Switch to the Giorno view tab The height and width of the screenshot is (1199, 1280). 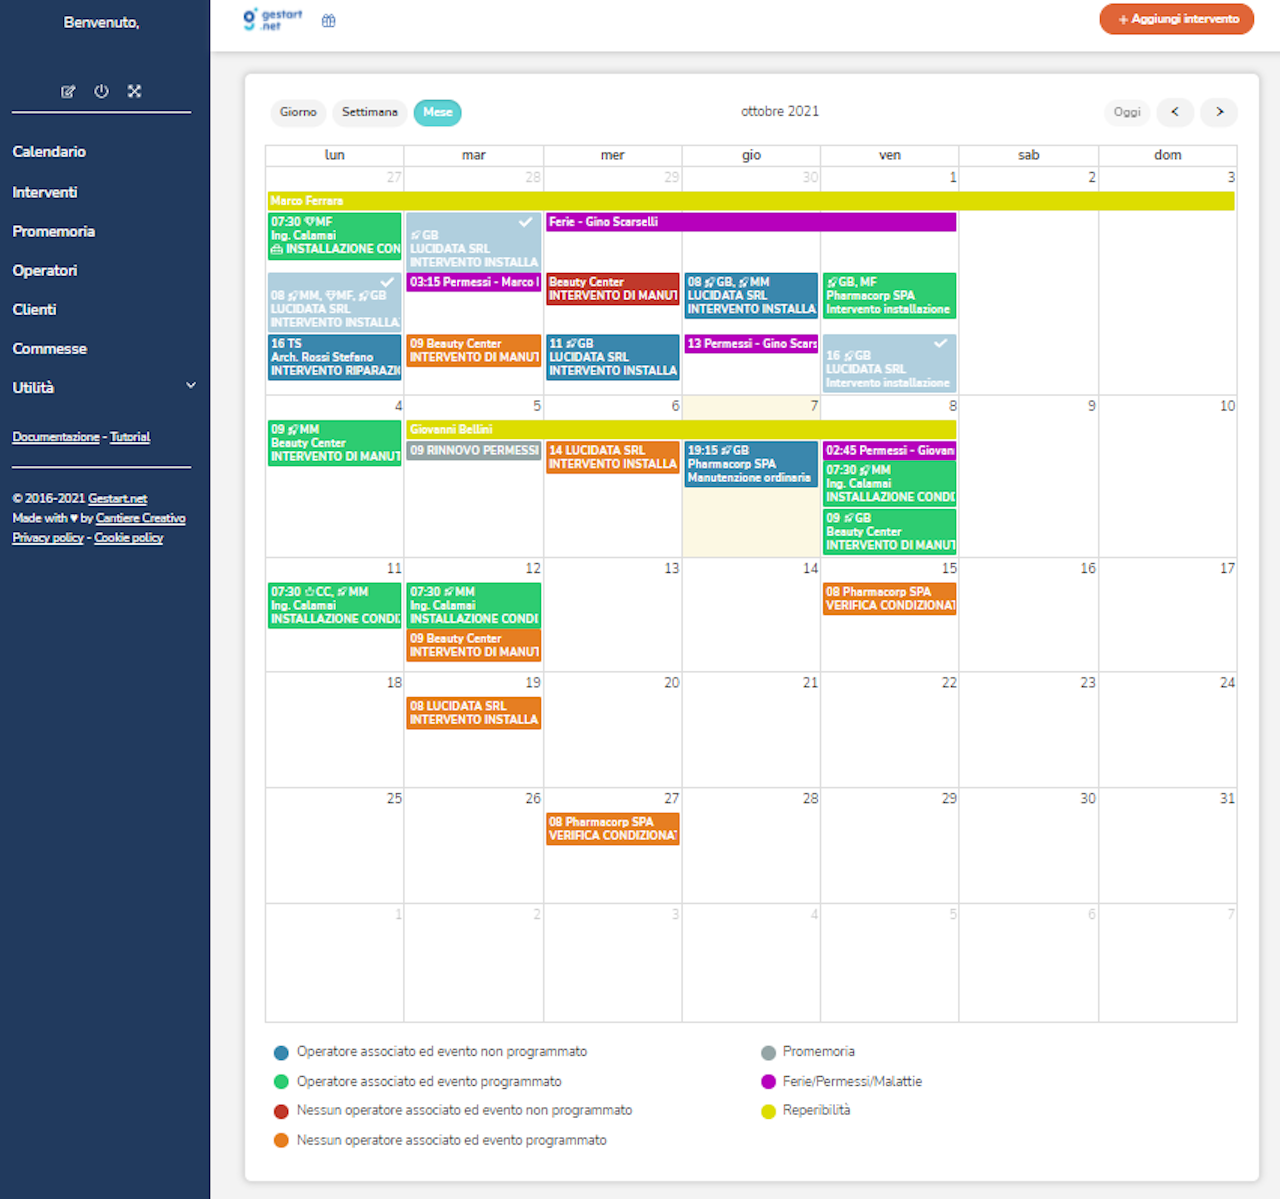pos(298,112)
